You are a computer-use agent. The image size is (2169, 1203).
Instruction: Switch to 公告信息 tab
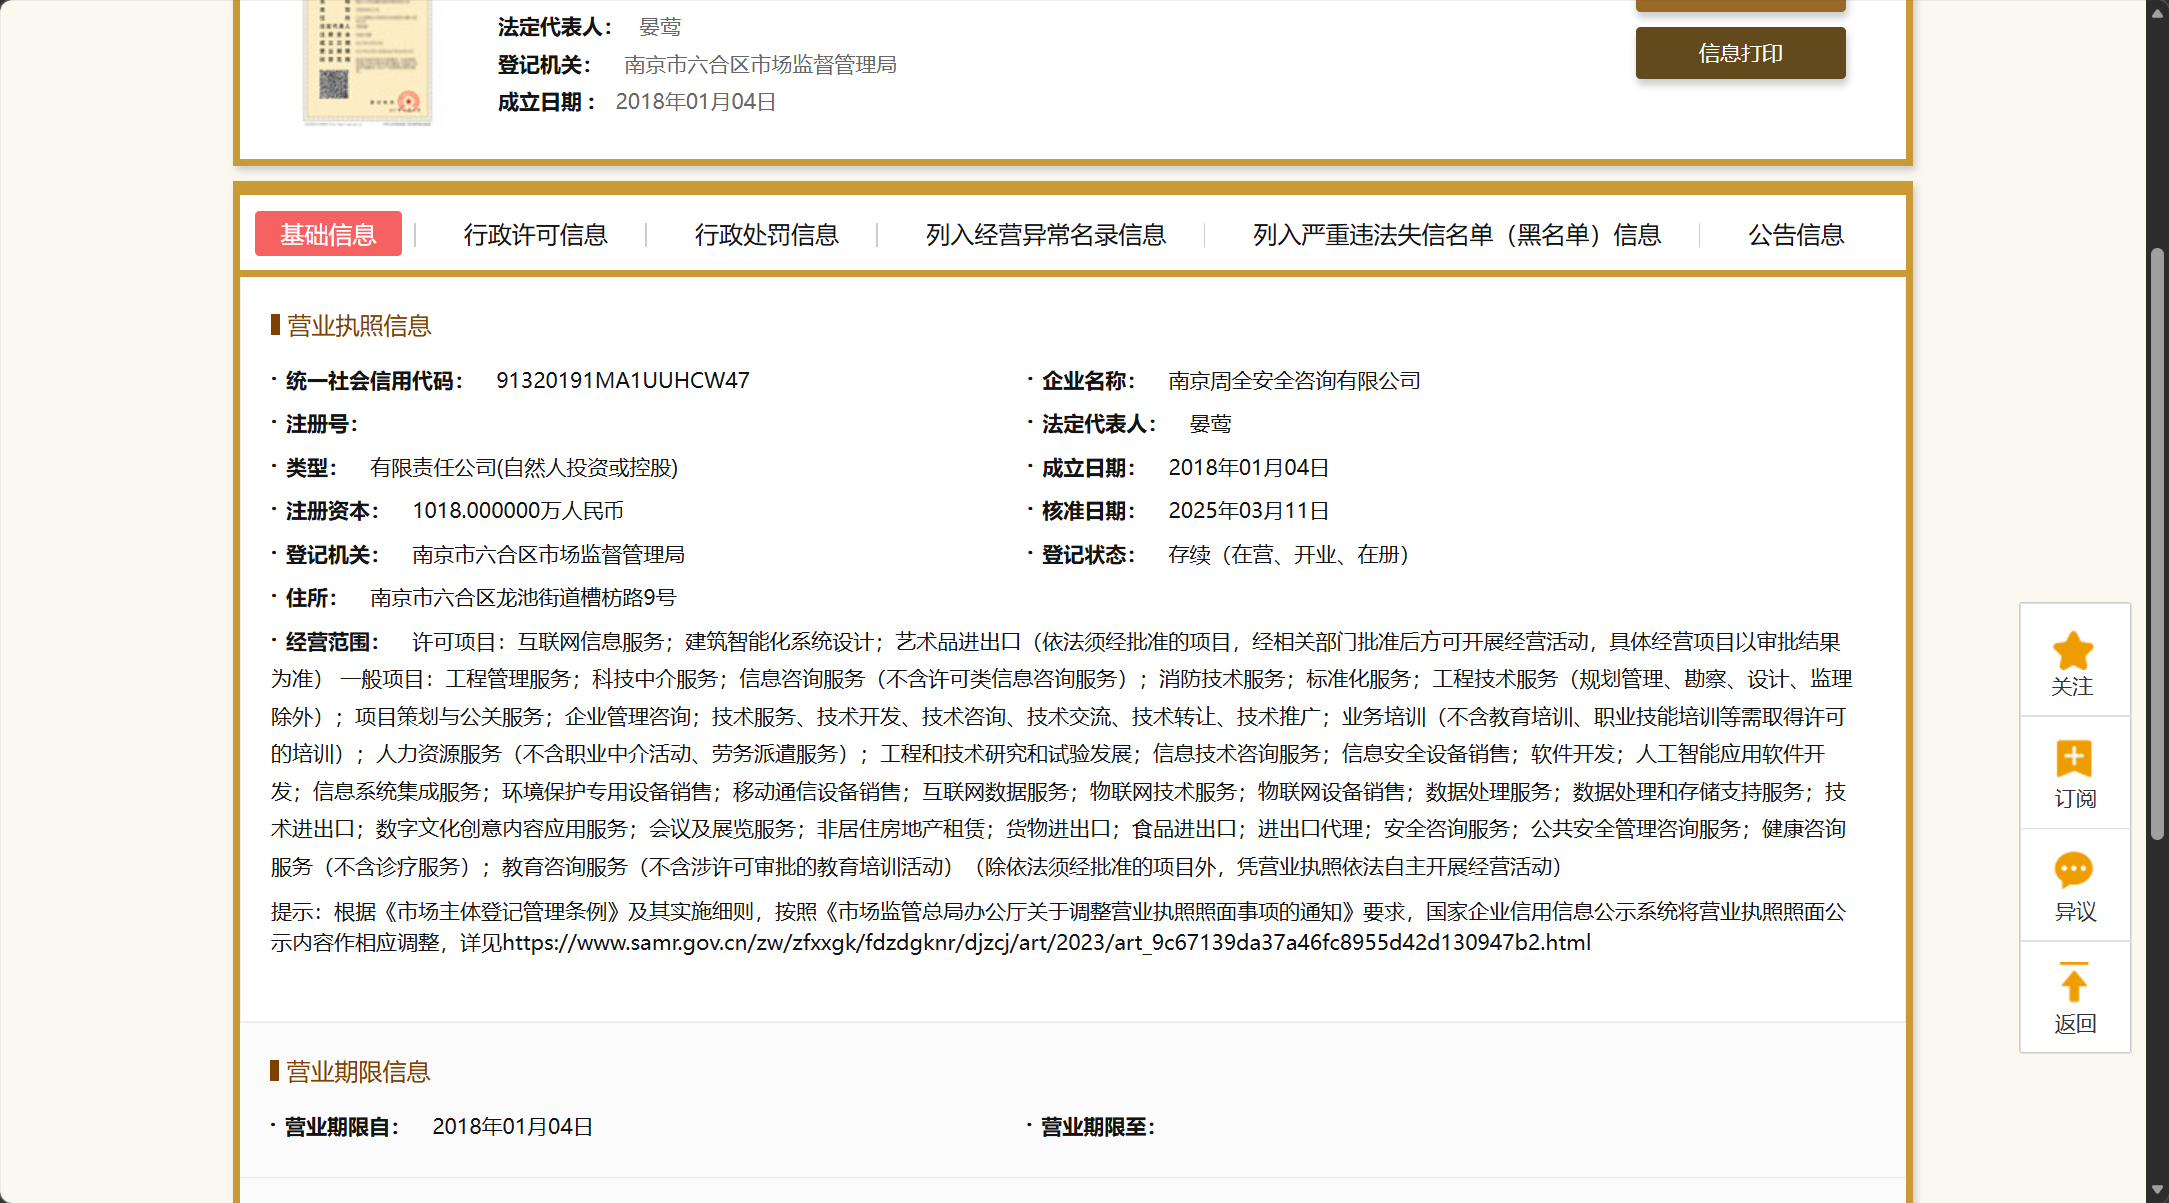tap(1795, 235)
